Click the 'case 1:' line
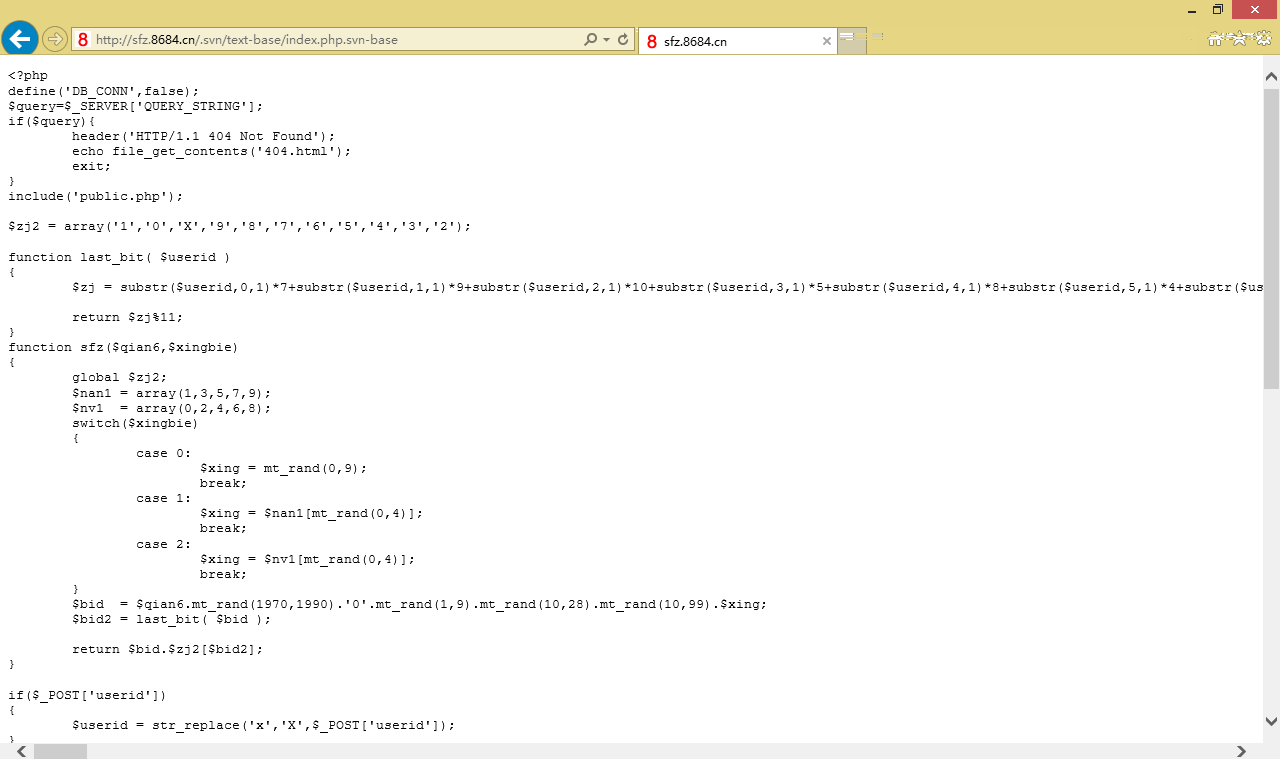Viewport: 1280px width, 759px height. (164, 498)
